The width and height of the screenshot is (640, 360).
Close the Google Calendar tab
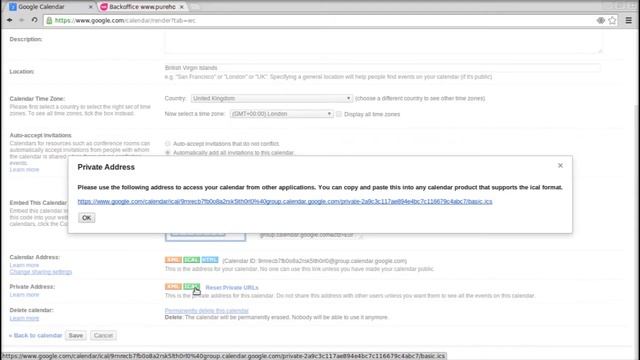(x=91, y=7)
